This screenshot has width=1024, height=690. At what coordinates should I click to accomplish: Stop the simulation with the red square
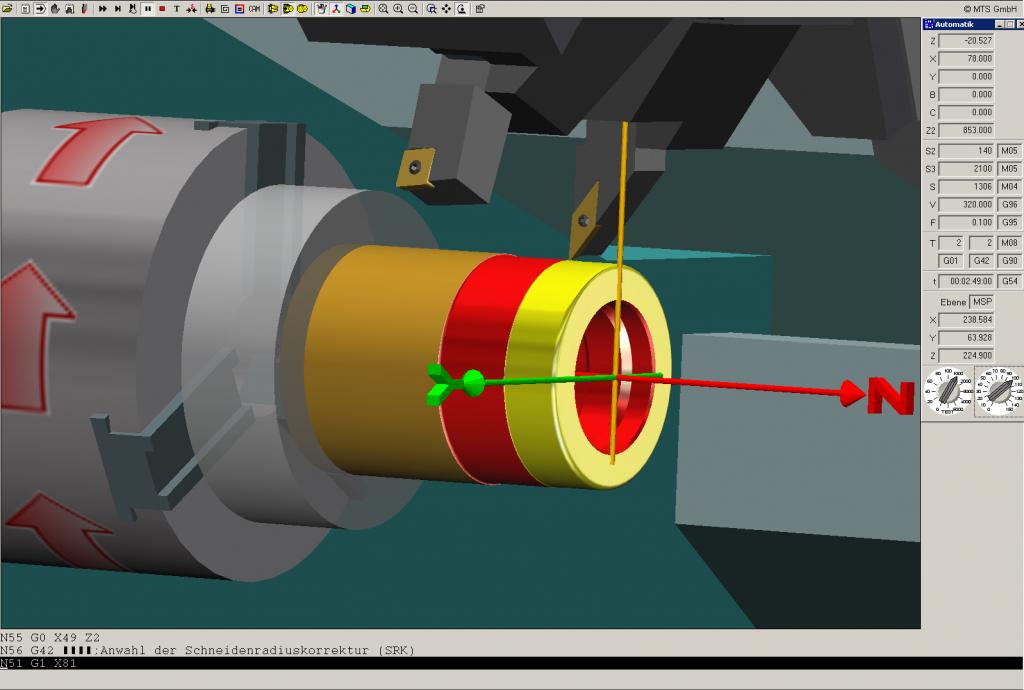[x=162, y=8]
